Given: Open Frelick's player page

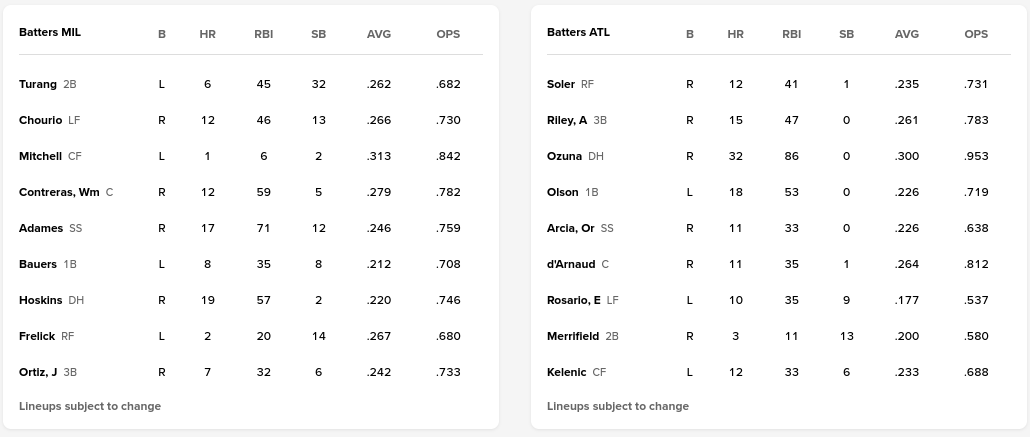Looking at the screenshot, I should tap(37, 336).
